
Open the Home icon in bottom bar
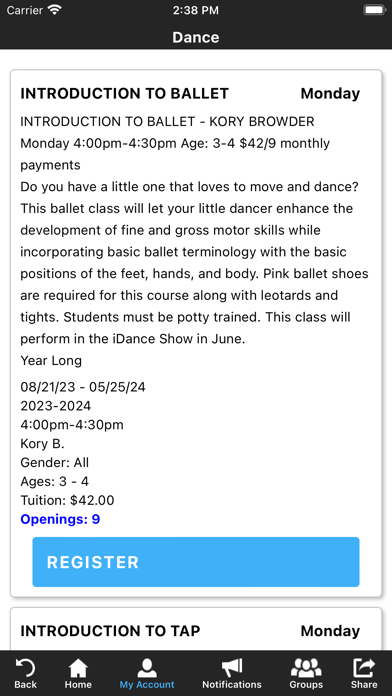[78, 667]
